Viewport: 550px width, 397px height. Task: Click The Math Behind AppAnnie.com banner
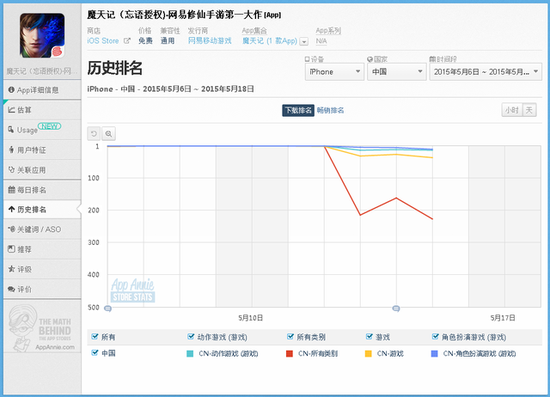pyautogui.click(x=42, y=328)
